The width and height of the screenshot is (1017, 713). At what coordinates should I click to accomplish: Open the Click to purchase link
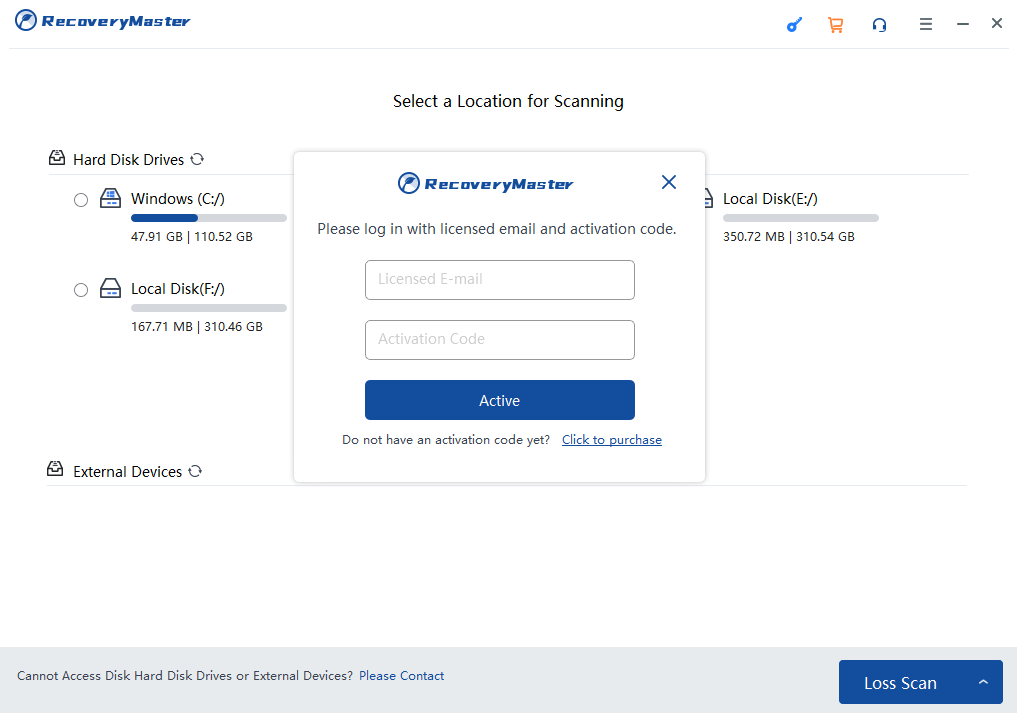click(612, 440)
